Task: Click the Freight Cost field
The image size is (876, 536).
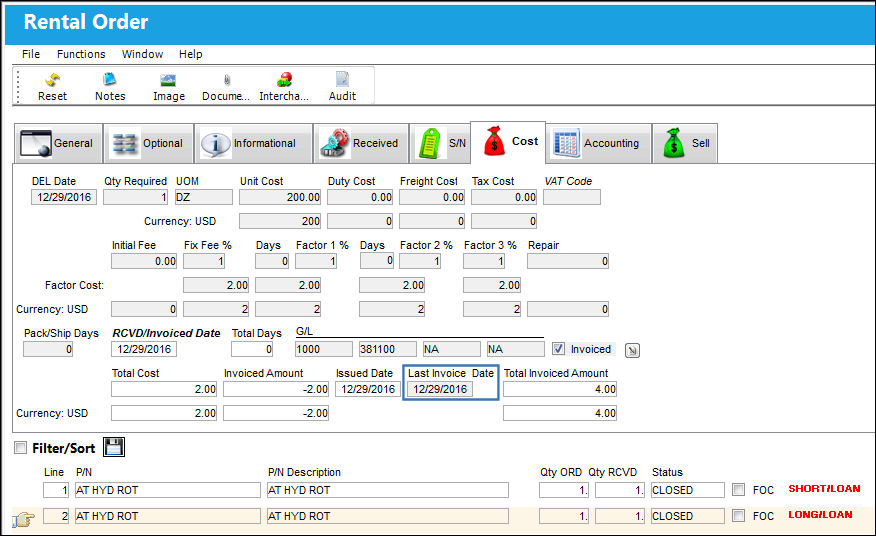Action: [x=432, y=197]
